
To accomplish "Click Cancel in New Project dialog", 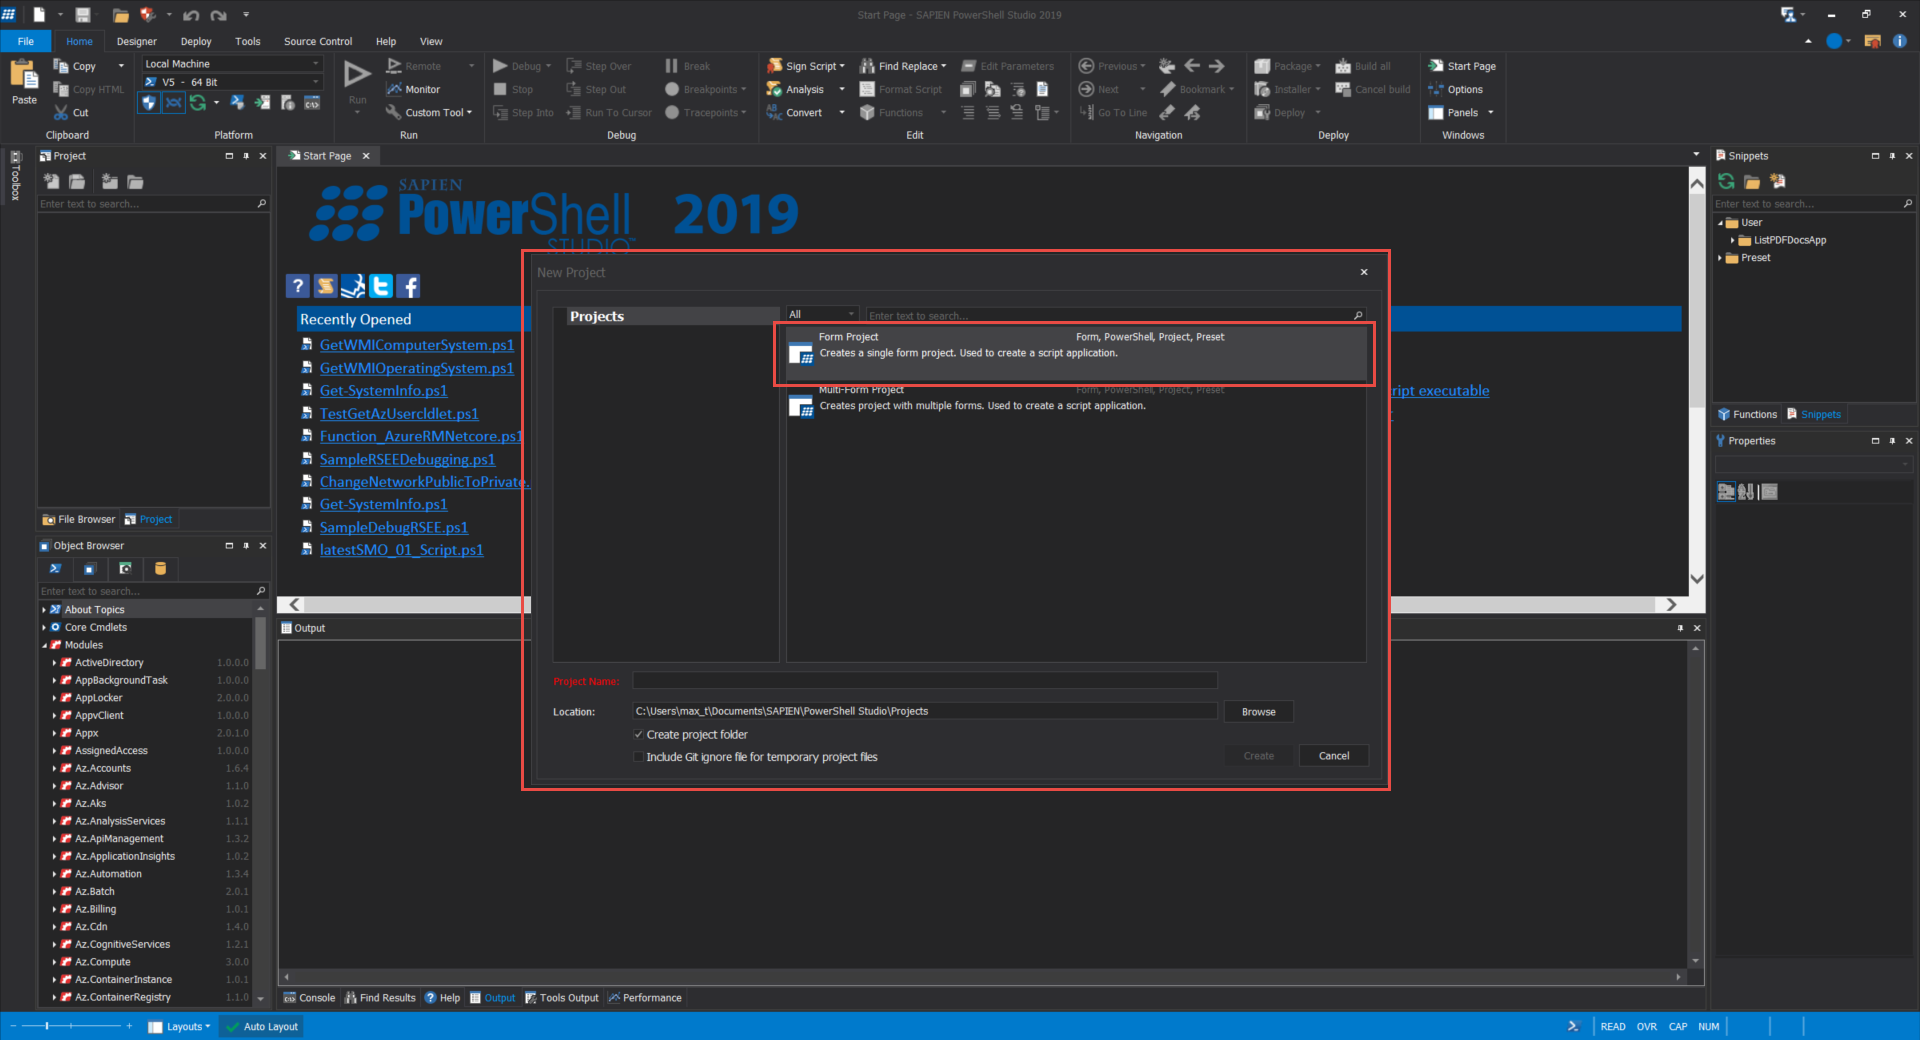I will pyautogui.click(x=1333, y=755).
